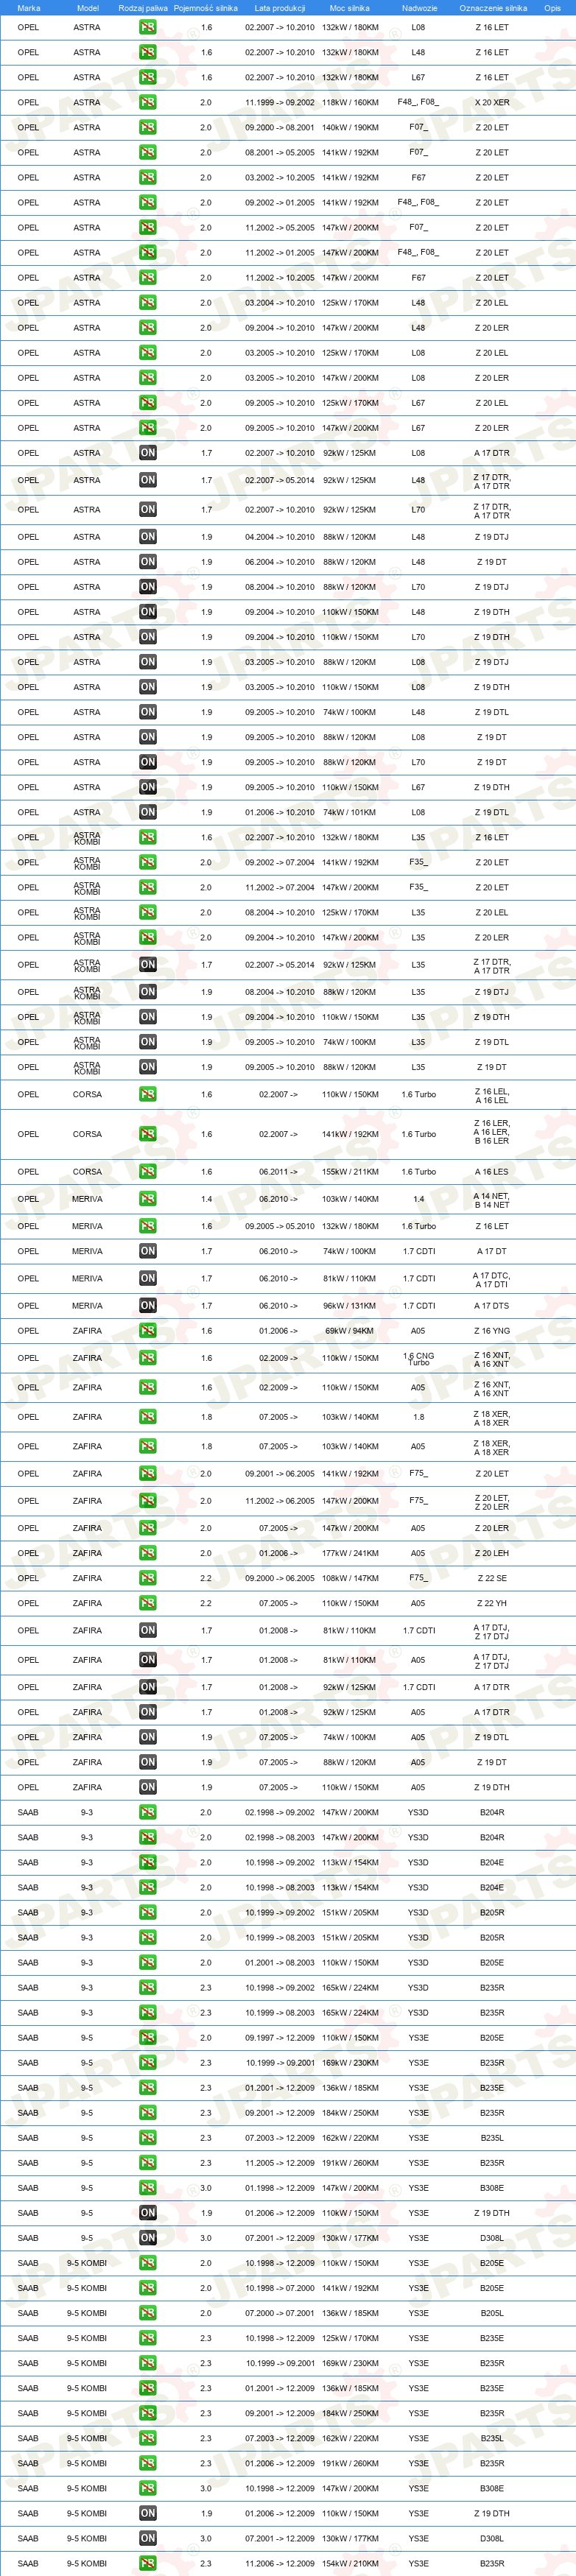Viewport: 576px width, 2576px height.
Task: Click petrol icon in Saab 09.1997 -> 12.2009 row
Action: (148, 2038)
